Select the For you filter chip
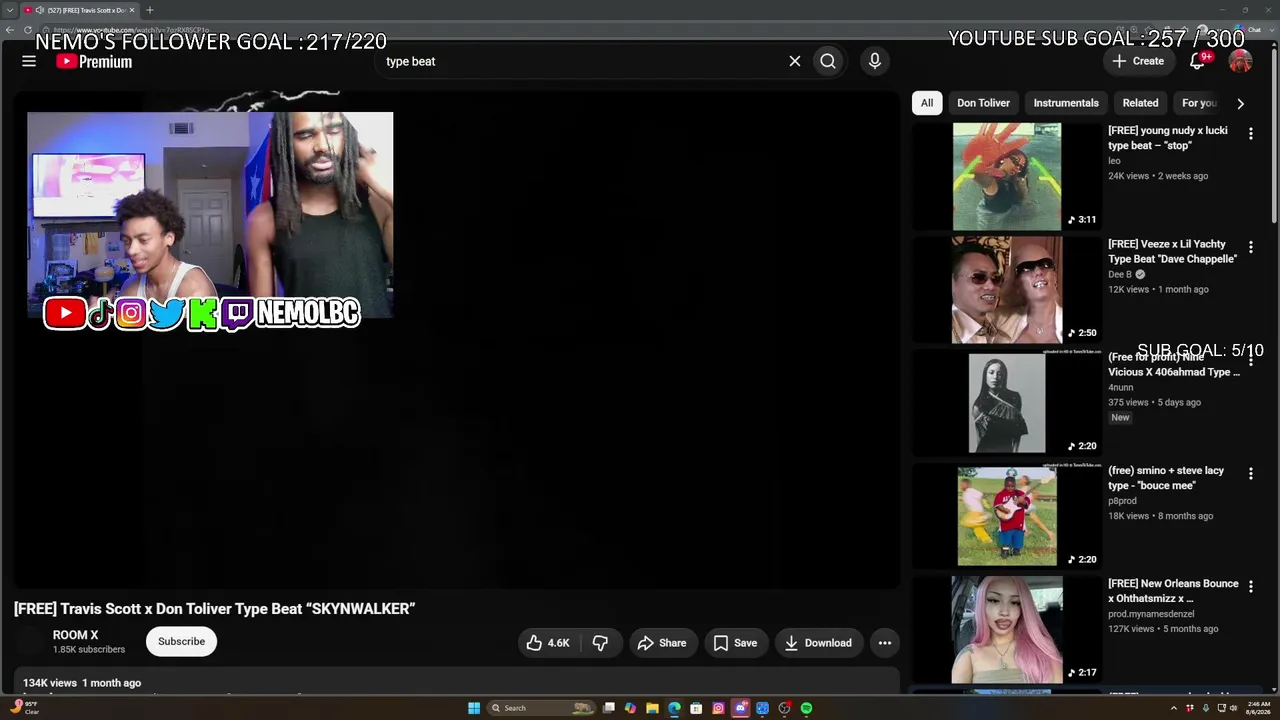 (x=1199, y=103)
